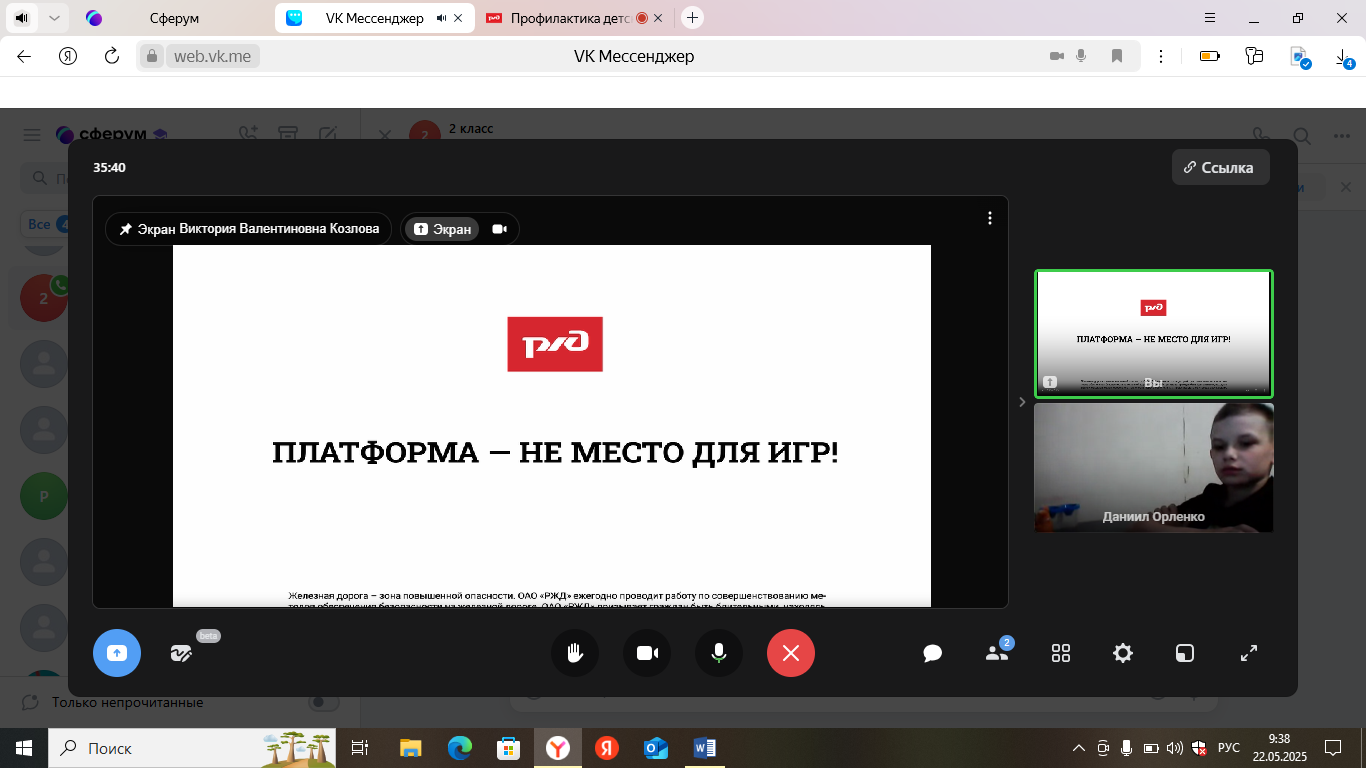Screen dimensions: 1366x768
Task: Open Microsoft Store from taskbar
Action: (x=508, y=748)
